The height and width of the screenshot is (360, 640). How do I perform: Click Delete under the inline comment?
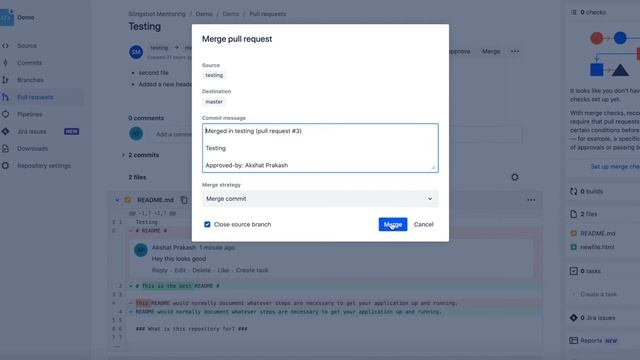(x=202, y=270)
